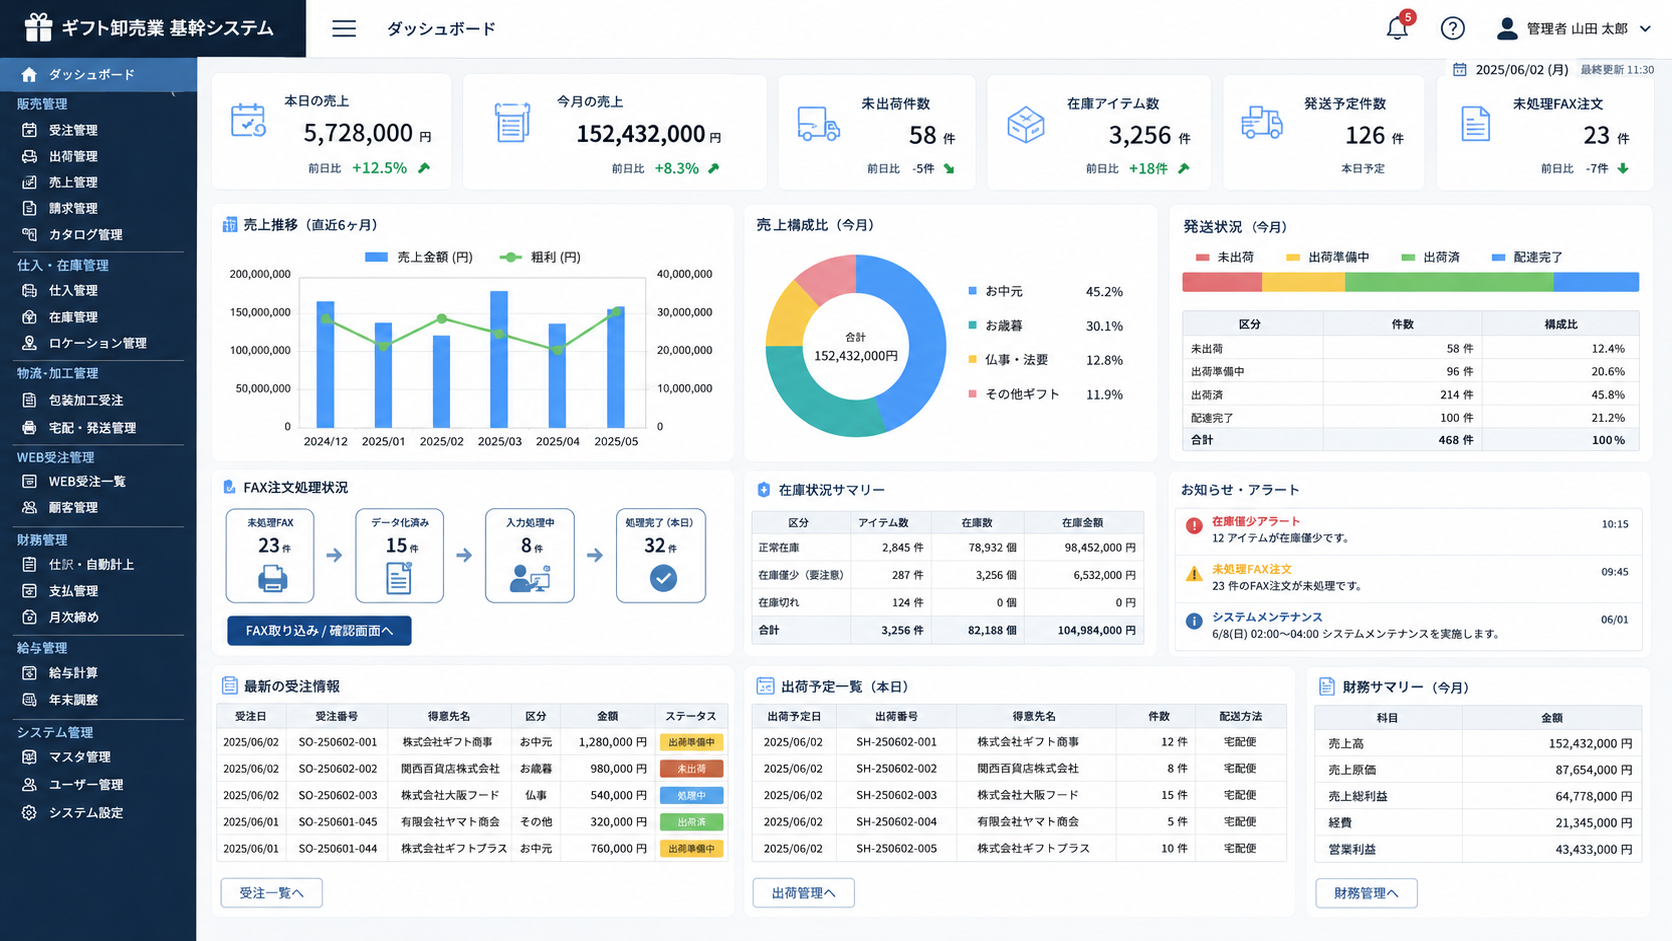The width and height of the screenshot is (1672, 941).
Task: Click the 入力処理中 operator icon
Action: click(529, 578)
